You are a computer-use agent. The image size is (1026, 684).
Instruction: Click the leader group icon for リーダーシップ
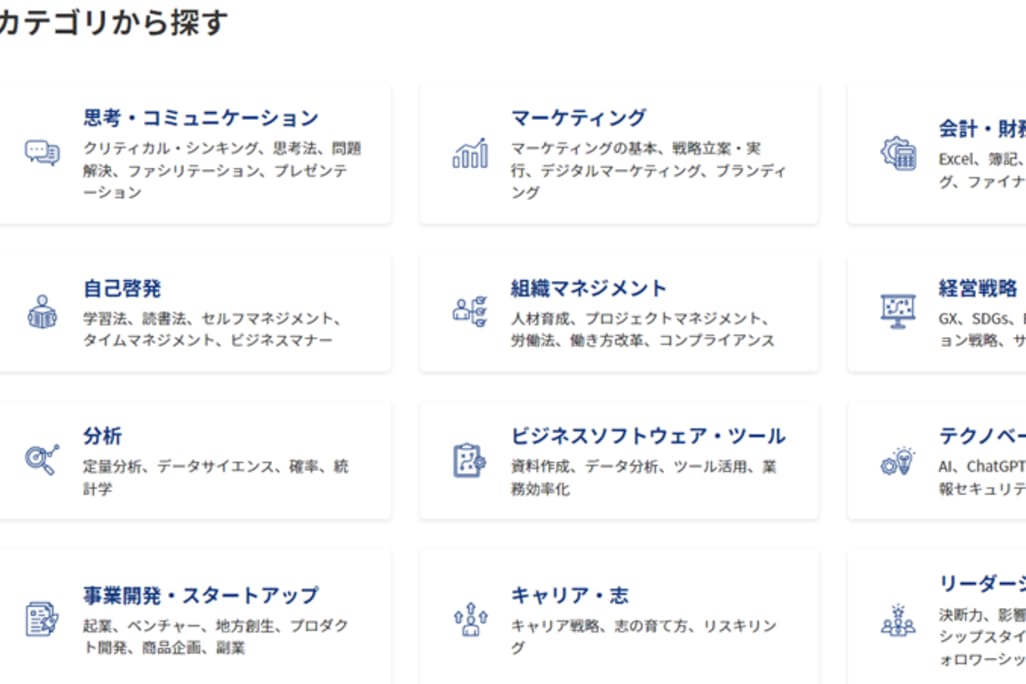(898, 619)
